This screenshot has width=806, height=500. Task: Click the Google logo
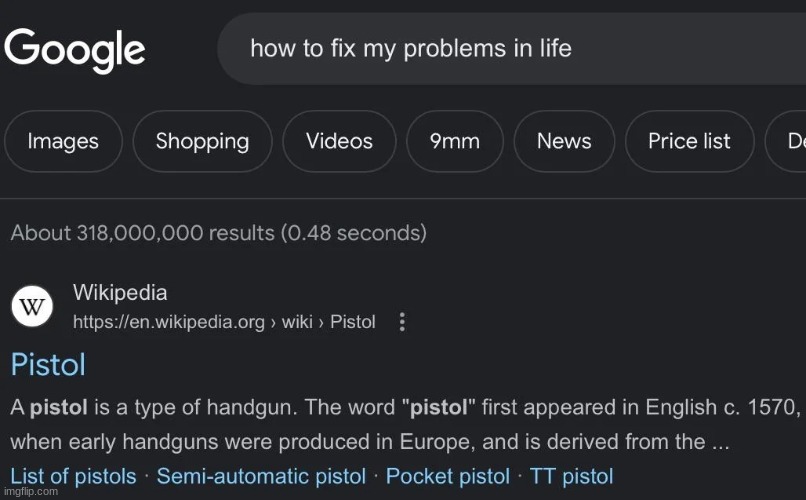click(75, 49)
